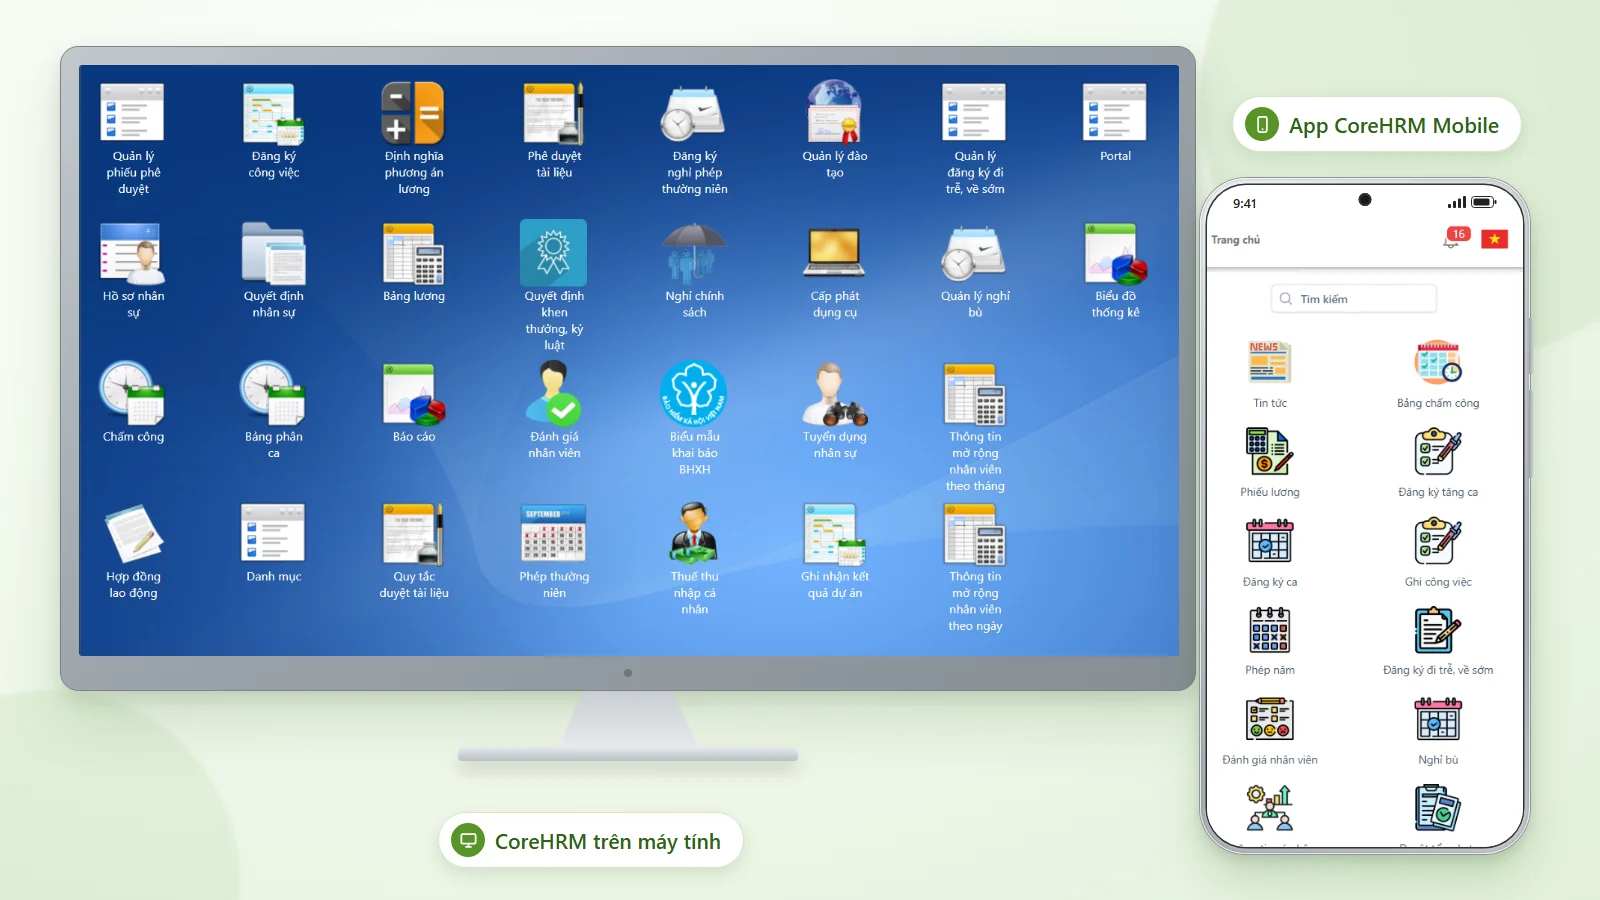This screenshot has width=1600, height=900.
Task: Open Định nghĩa phương án lương calculator icon
Action: [x=413, y=112]
